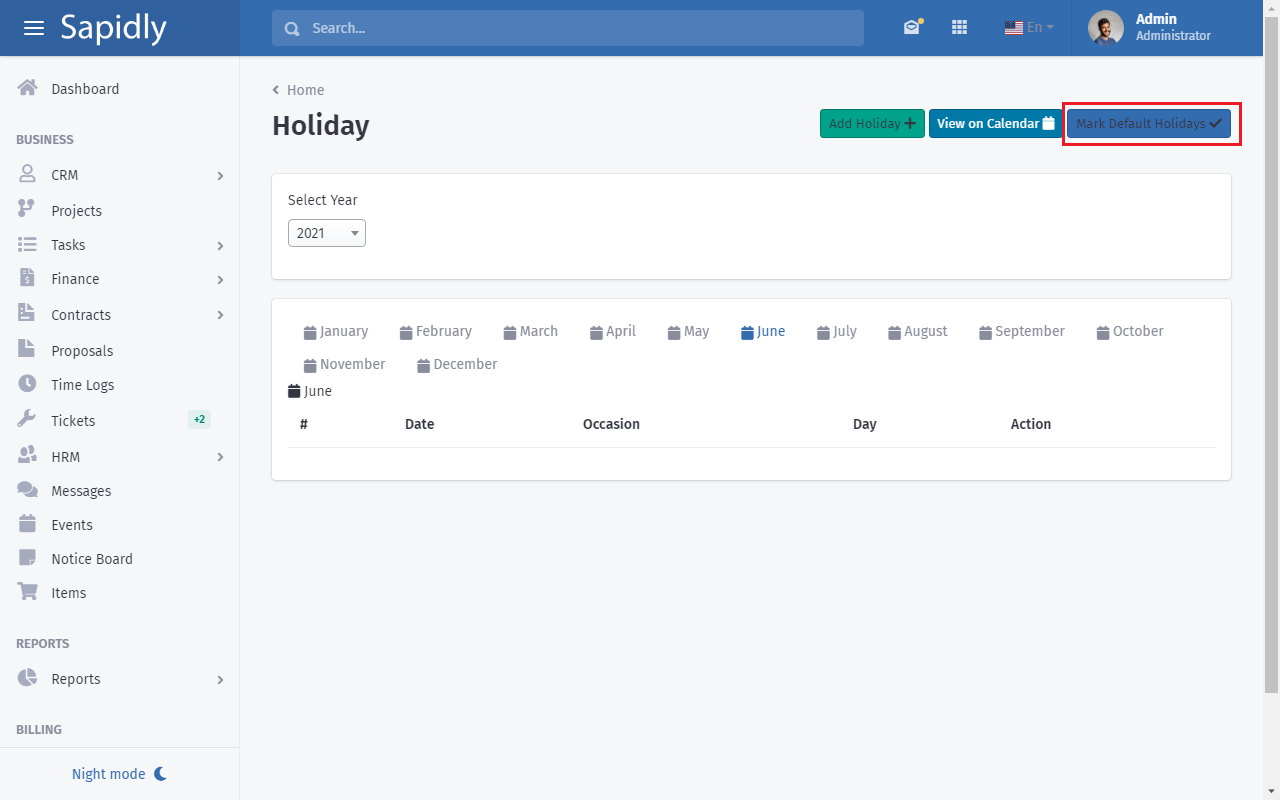Switch to the February tab
This screenshot has height=800, width=1280.
pyautogui.click(x=436, y=331)
